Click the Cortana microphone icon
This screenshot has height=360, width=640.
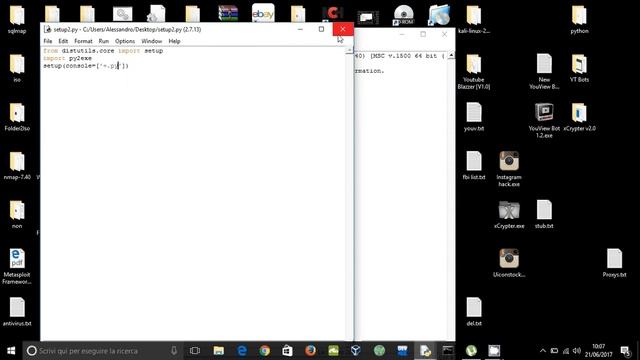click(174, 351)
